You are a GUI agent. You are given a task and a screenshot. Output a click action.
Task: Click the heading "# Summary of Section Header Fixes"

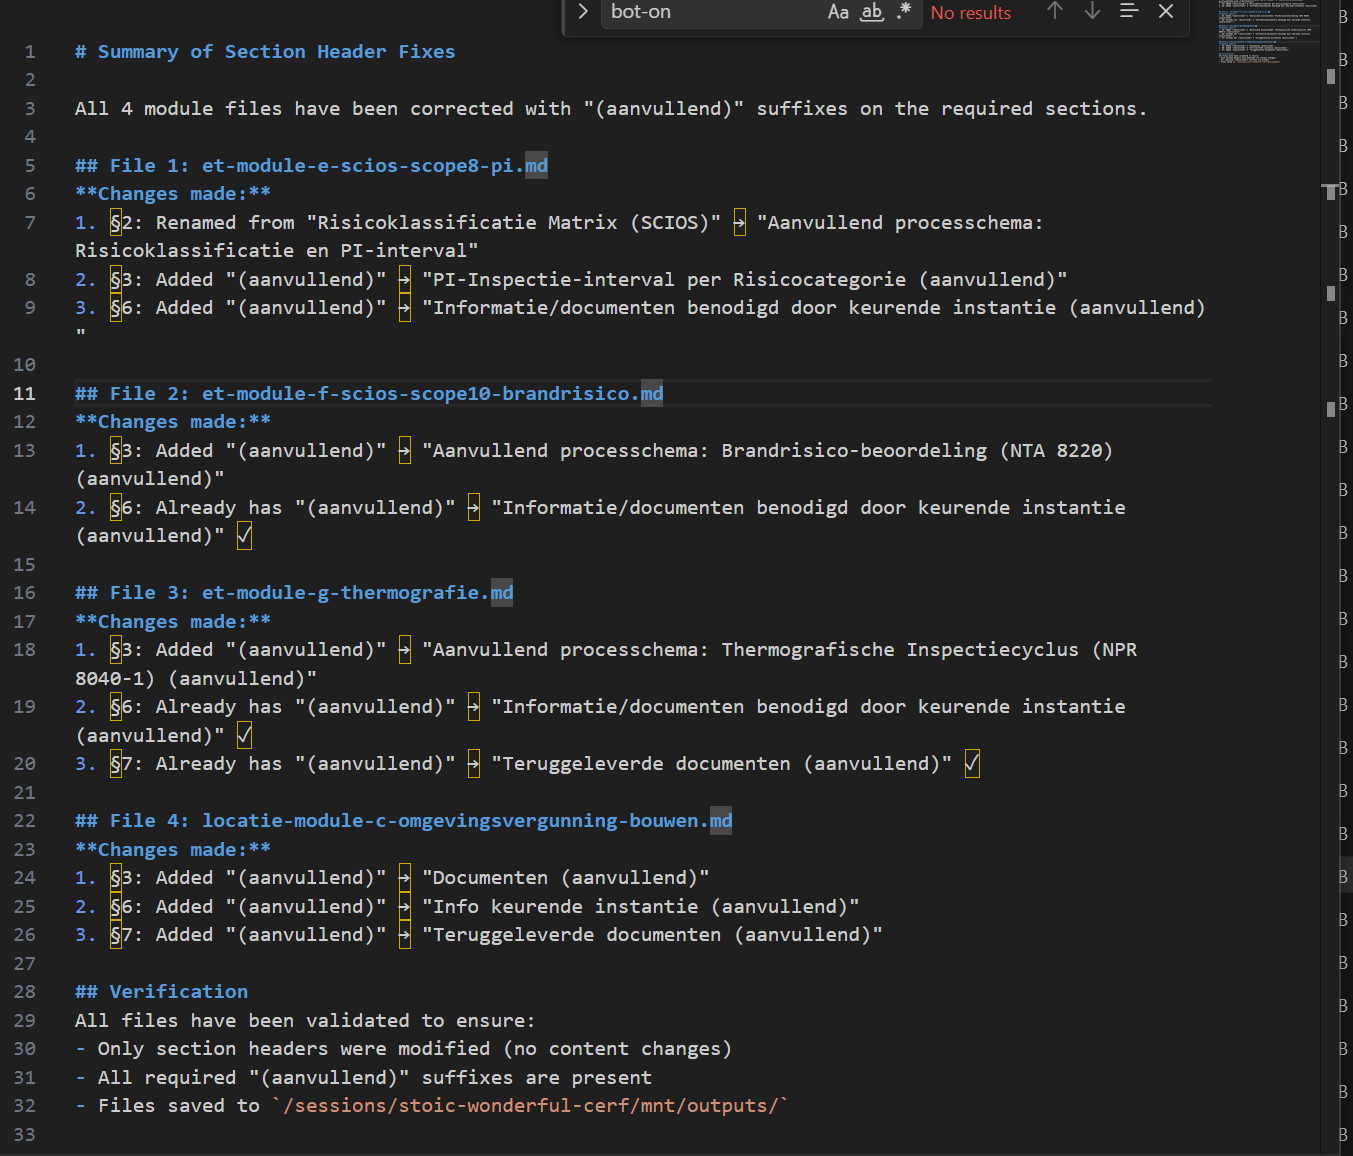click(265, 52)
